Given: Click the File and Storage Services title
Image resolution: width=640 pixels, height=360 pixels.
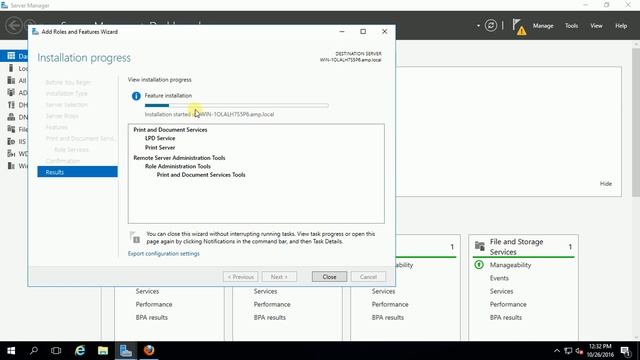Looking at the screenshot, I should point(516,247).
